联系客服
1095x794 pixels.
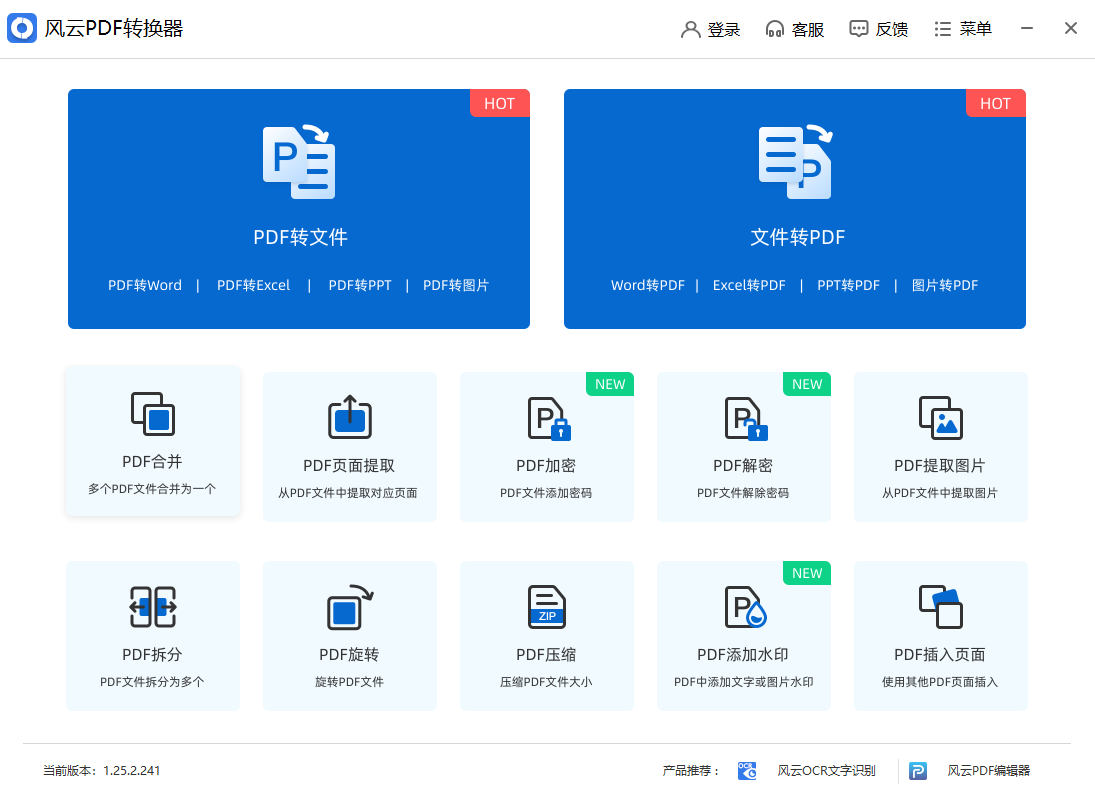795,28
